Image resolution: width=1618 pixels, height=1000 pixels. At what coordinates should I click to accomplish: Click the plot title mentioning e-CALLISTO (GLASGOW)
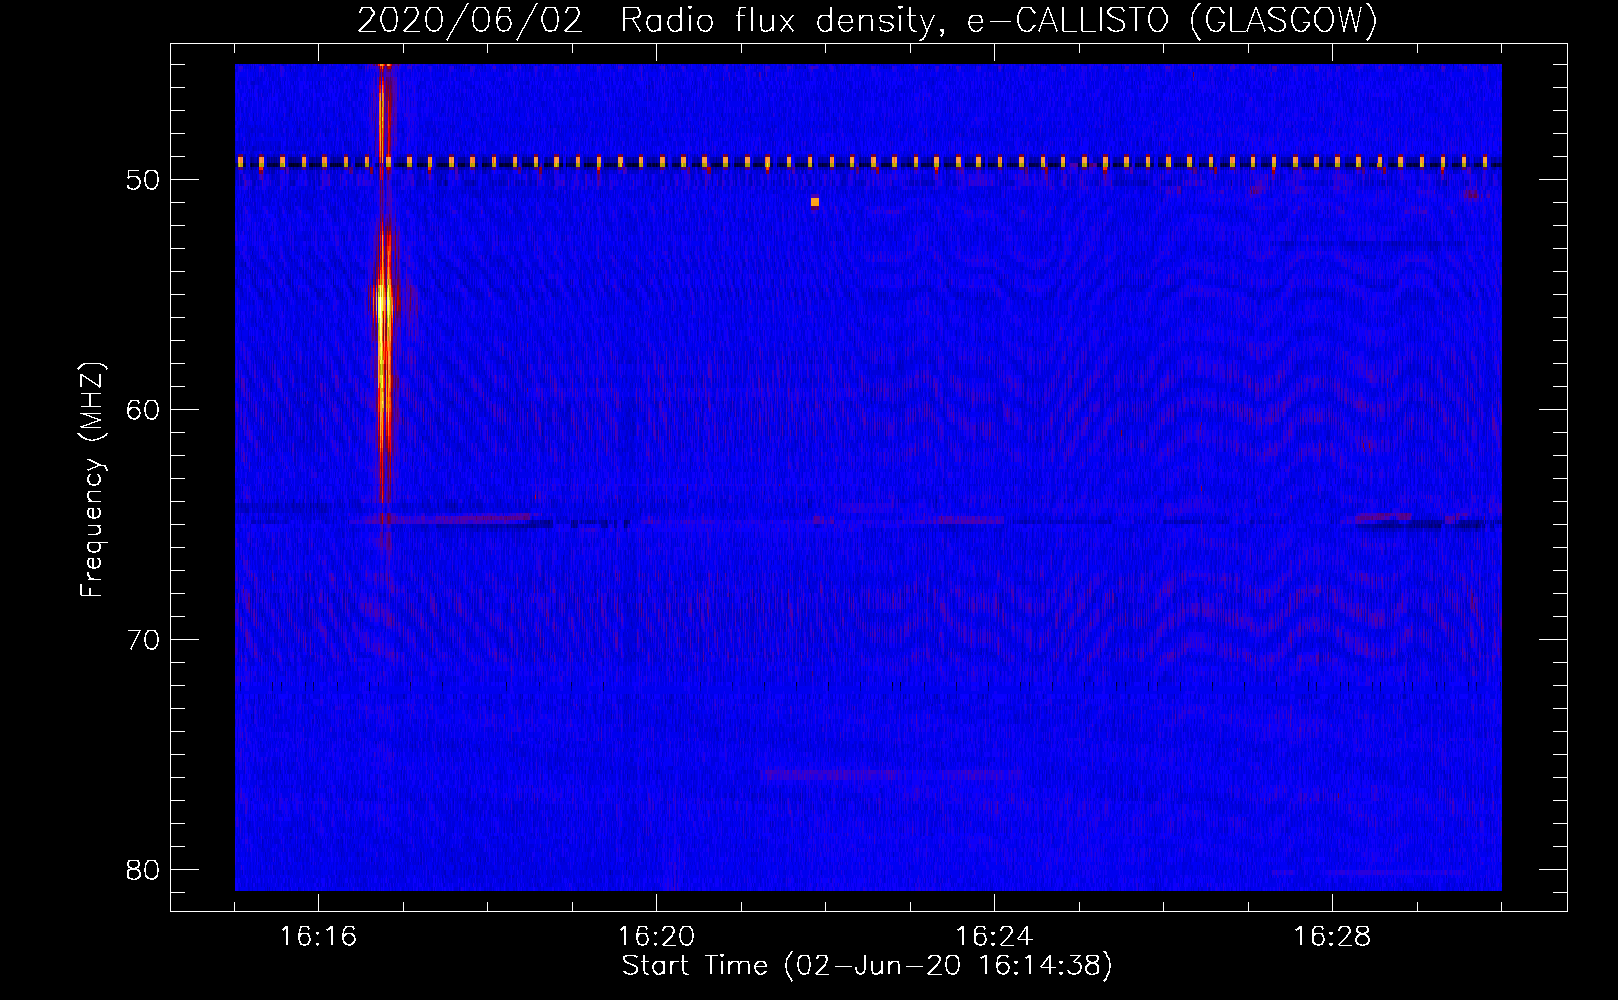tap(867, 20)
